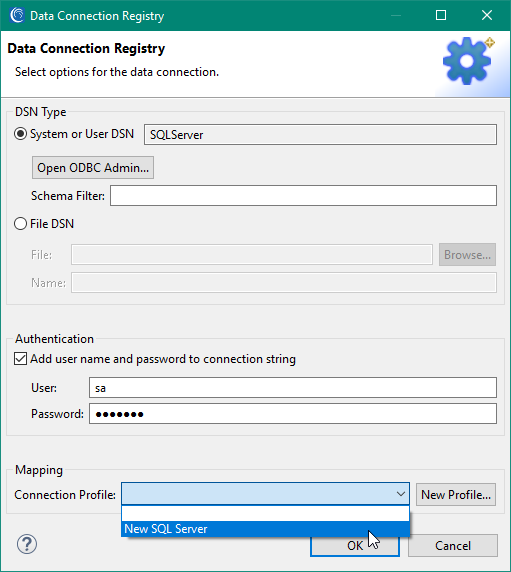Viewport: 511px width, 572px height.
Task: Select New SQL Server from dropdown list
Action: pos(265,529)
